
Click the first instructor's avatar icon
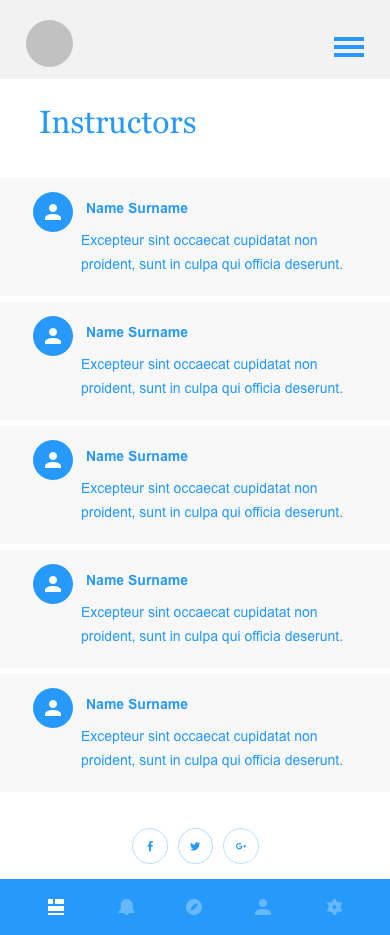[53, 212]
